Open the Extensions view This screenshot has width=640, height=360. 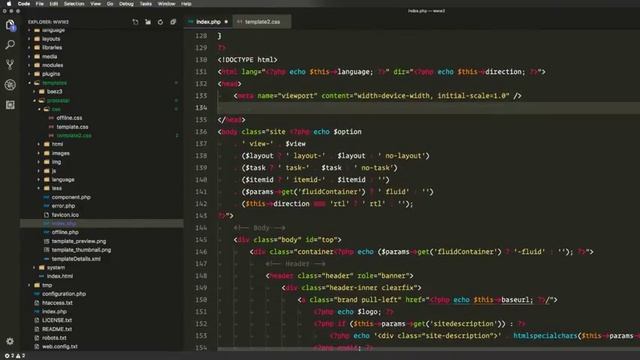click(x=10, y=105)
